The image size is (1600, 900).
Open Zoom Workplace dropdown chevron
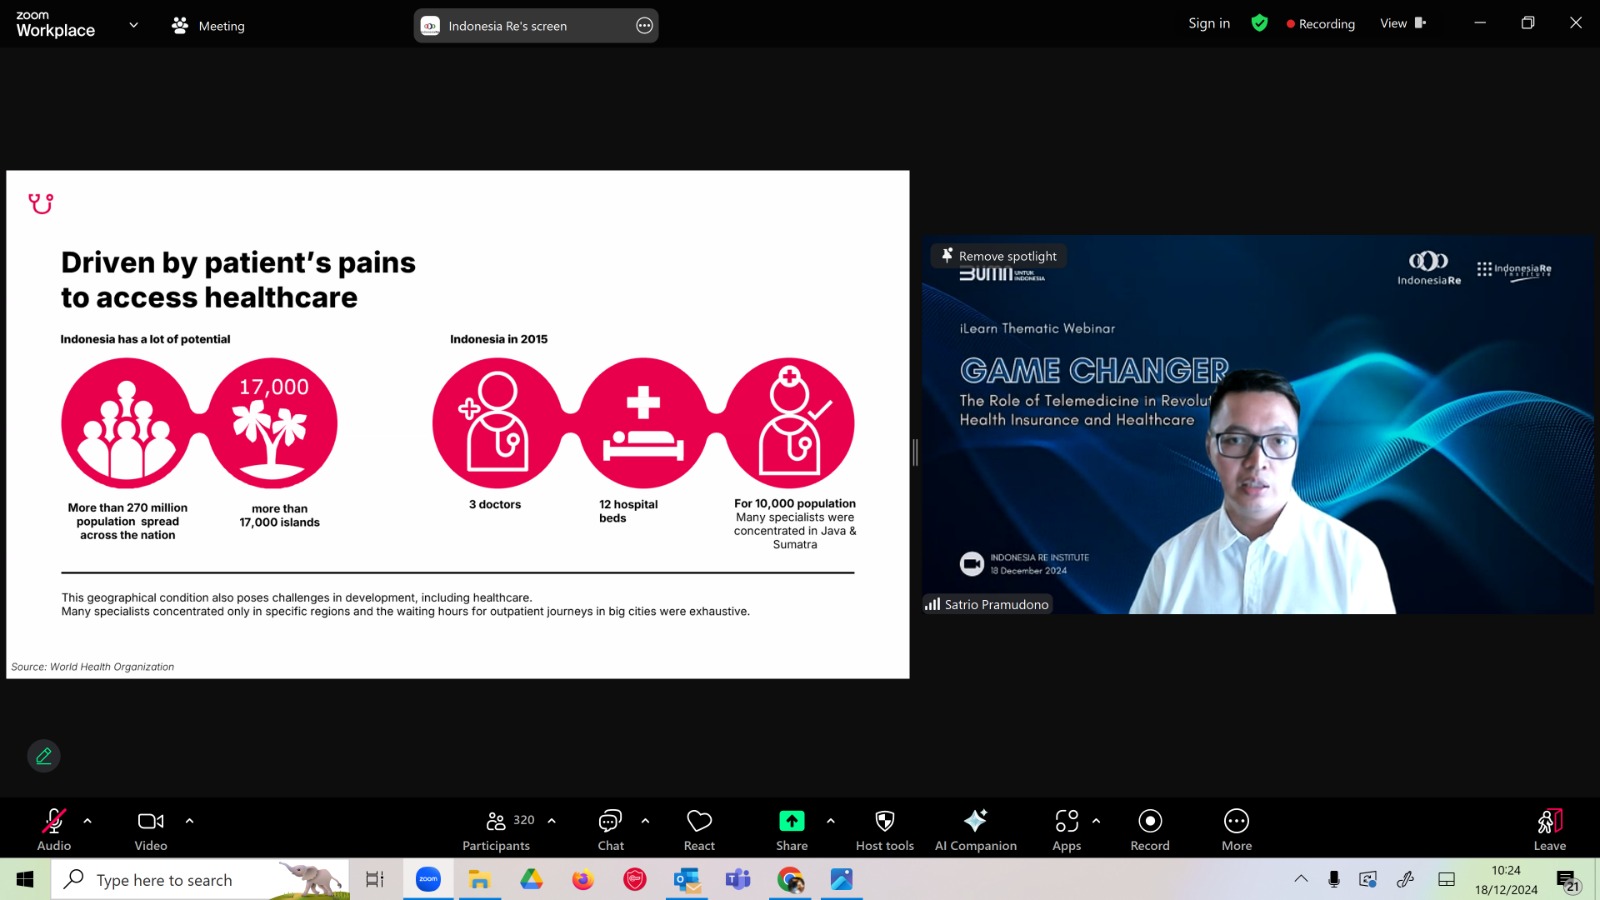click(134, 25)
